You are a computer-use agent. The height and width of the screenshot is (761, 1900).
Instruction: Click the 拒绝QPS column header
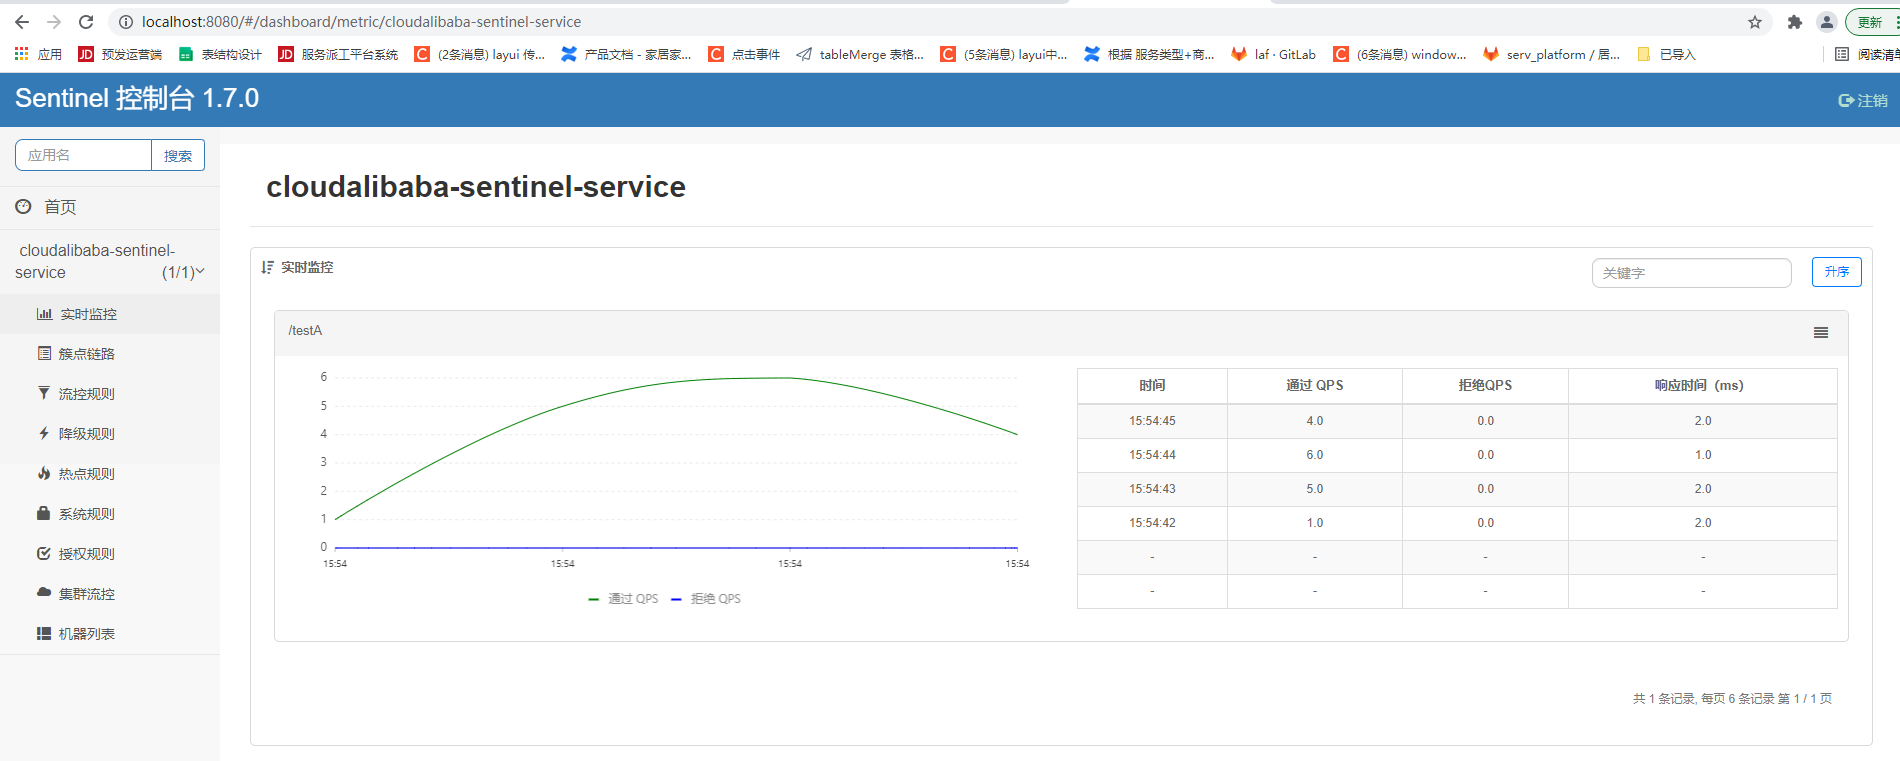click(x=1485, y=386)
